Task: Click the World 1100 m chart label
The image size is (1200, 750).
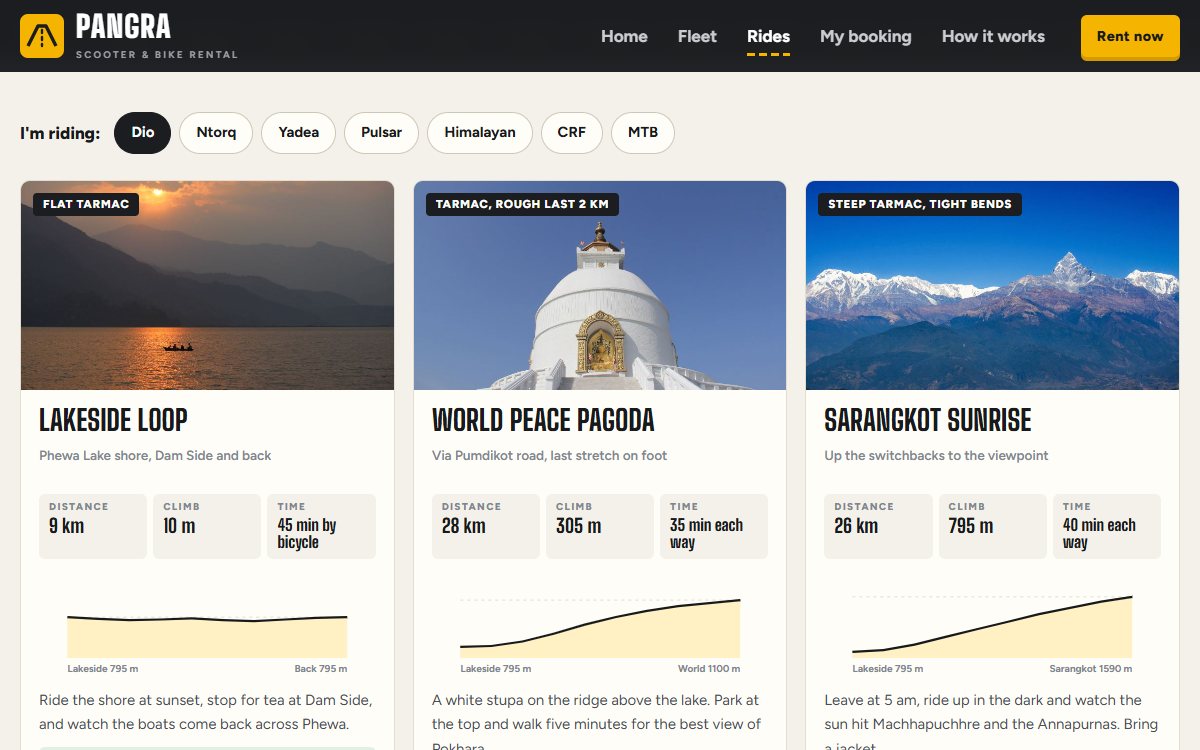Action: (709, 669)
